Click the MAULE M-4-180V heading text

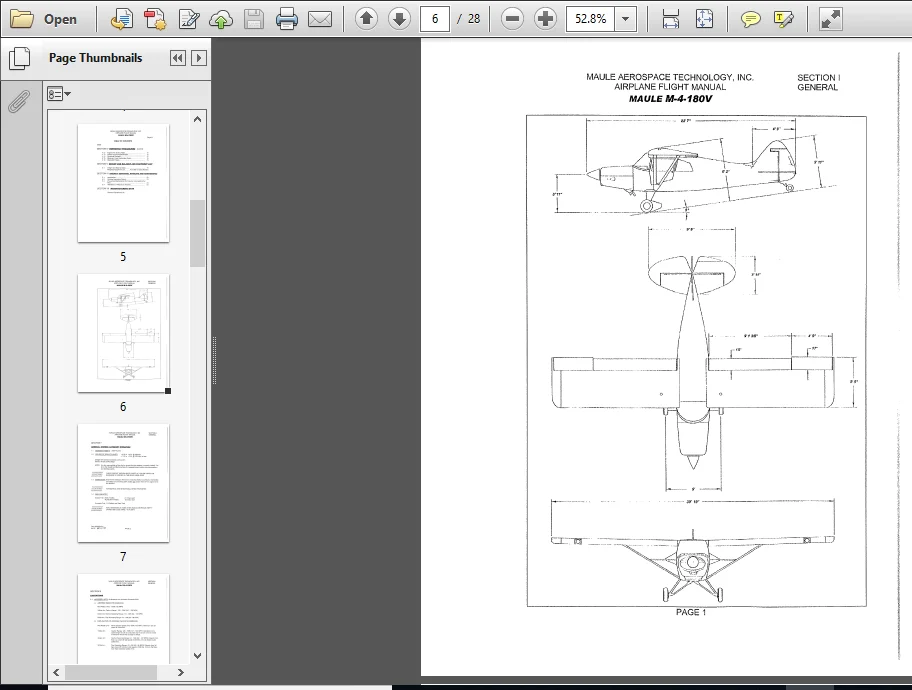tap(670, 99)
